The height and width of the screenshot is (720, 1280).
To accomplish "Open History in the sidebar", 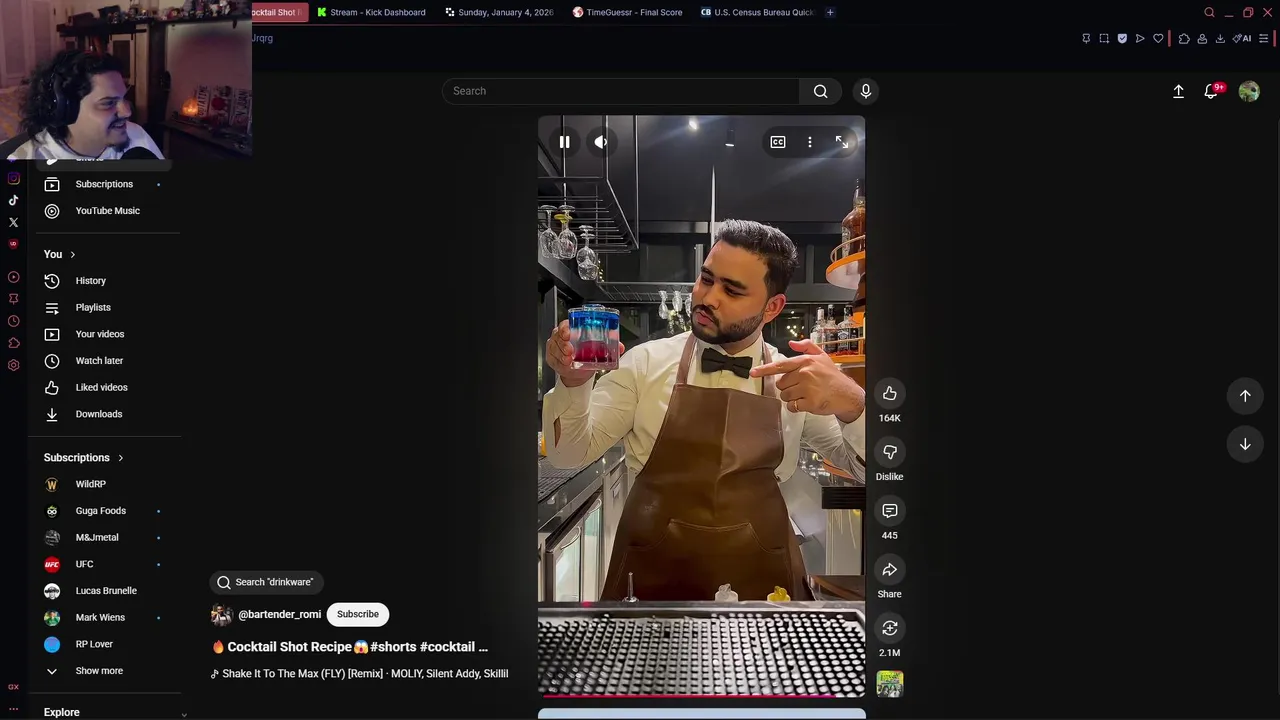I will [x=104, y=281].
